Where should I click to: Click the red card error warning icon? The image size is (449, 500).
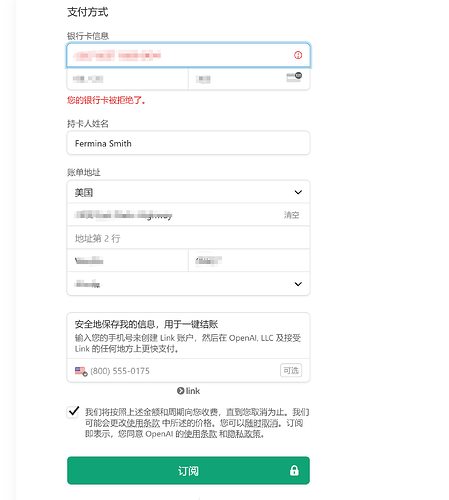tap(298, 55)
